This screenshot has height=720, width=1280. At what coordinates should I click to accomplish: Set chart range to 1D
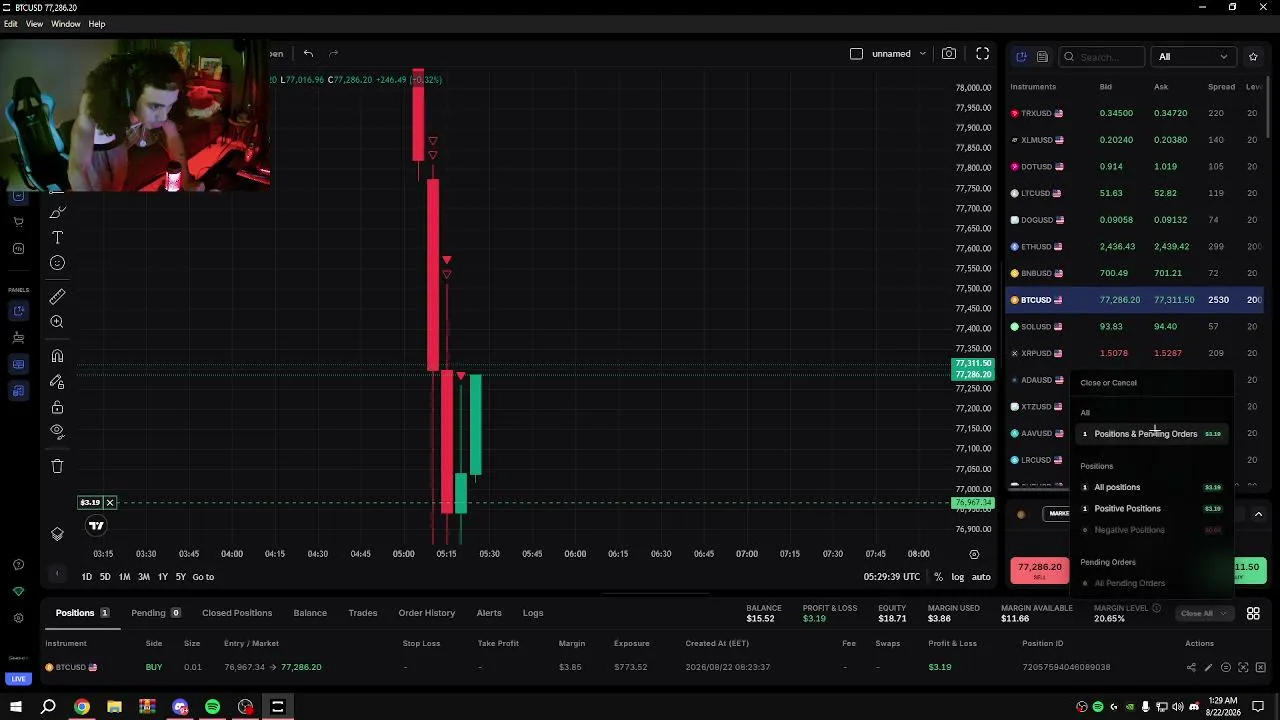click(87, 577)
